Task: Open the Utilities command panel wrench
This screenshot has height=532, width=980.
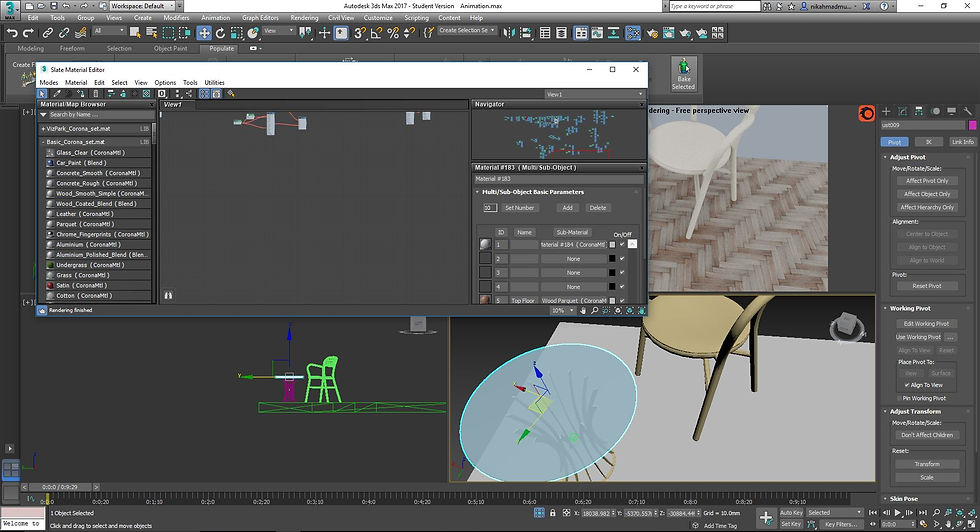Action: (x=968, y=111)
